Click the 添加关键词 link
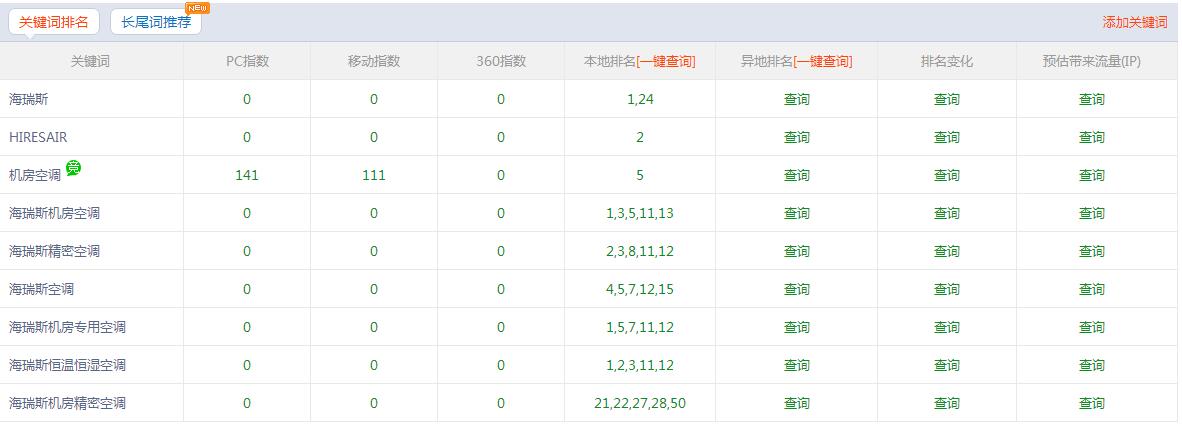This screenshot has height=430, width=1182. pos(1134,22)
